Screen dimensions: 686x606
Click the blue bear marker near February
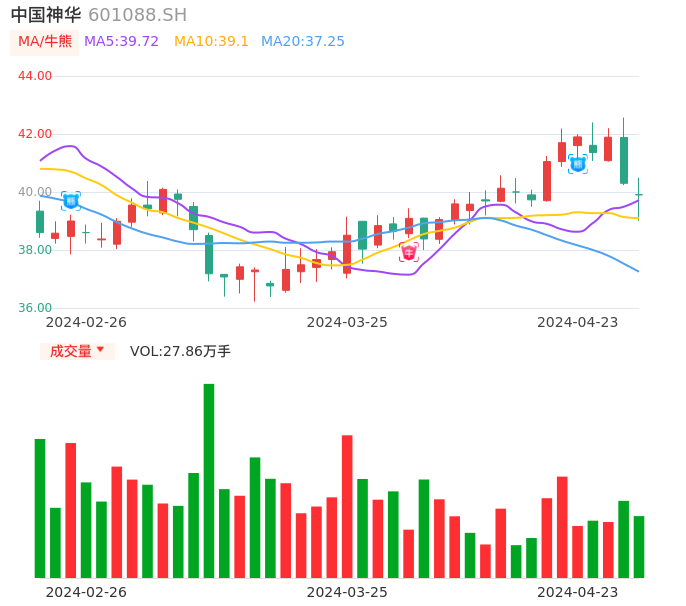click(71, 201)
